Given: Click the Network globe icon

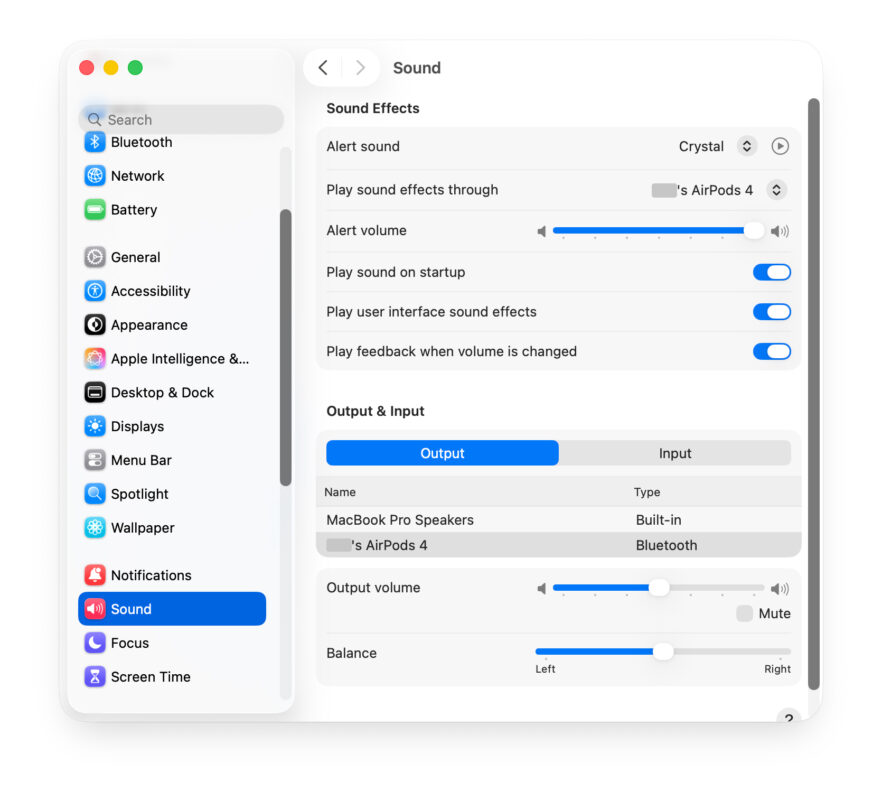Looking at the screenshot, I should (95, 176).
